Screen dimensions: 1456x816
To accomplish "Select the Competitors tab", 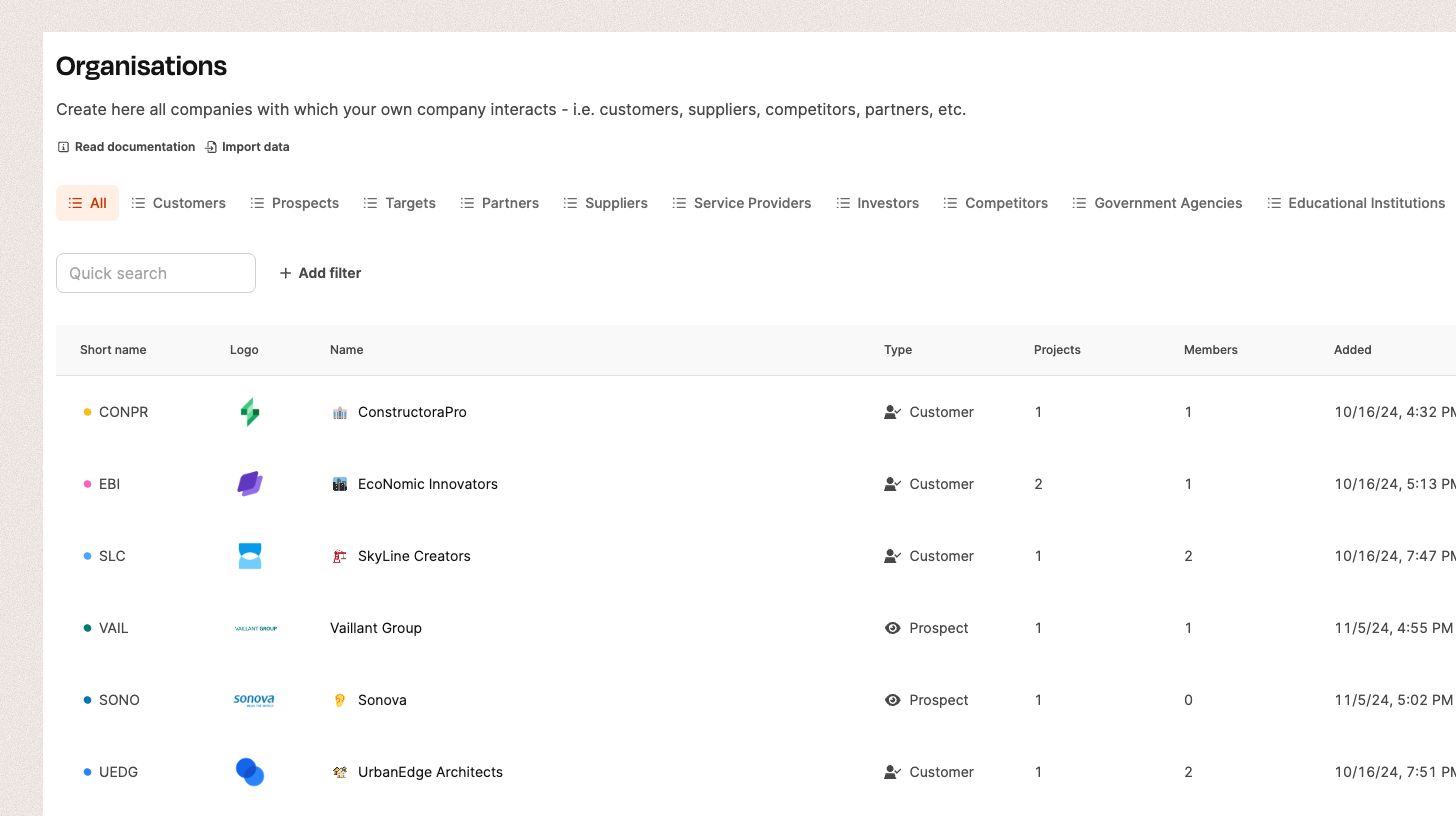I will [x=996, y=203].
